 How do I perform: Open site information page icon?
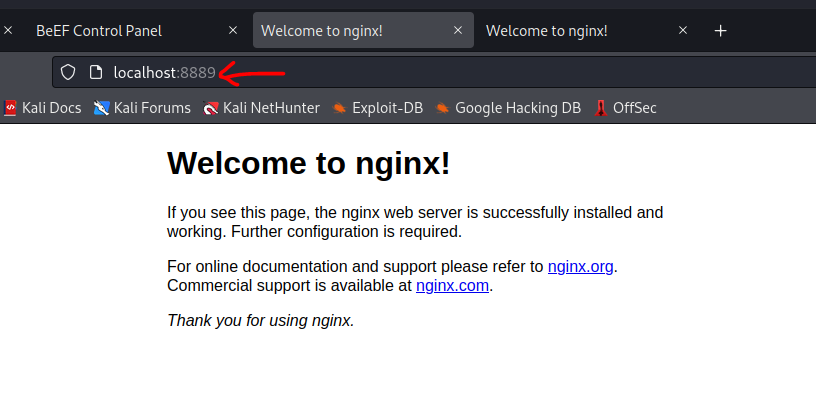[95, 72]
